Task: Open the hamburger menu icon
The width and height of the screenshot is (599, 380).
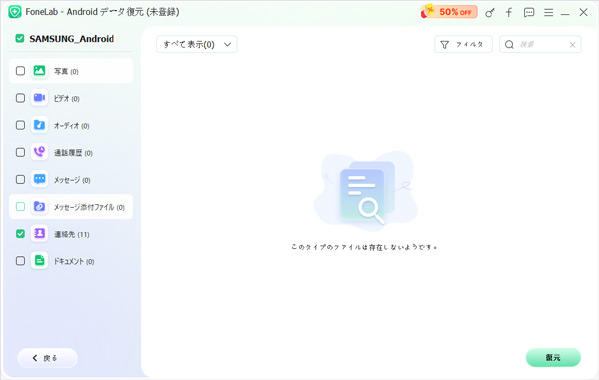Action: tap(549, 13)
